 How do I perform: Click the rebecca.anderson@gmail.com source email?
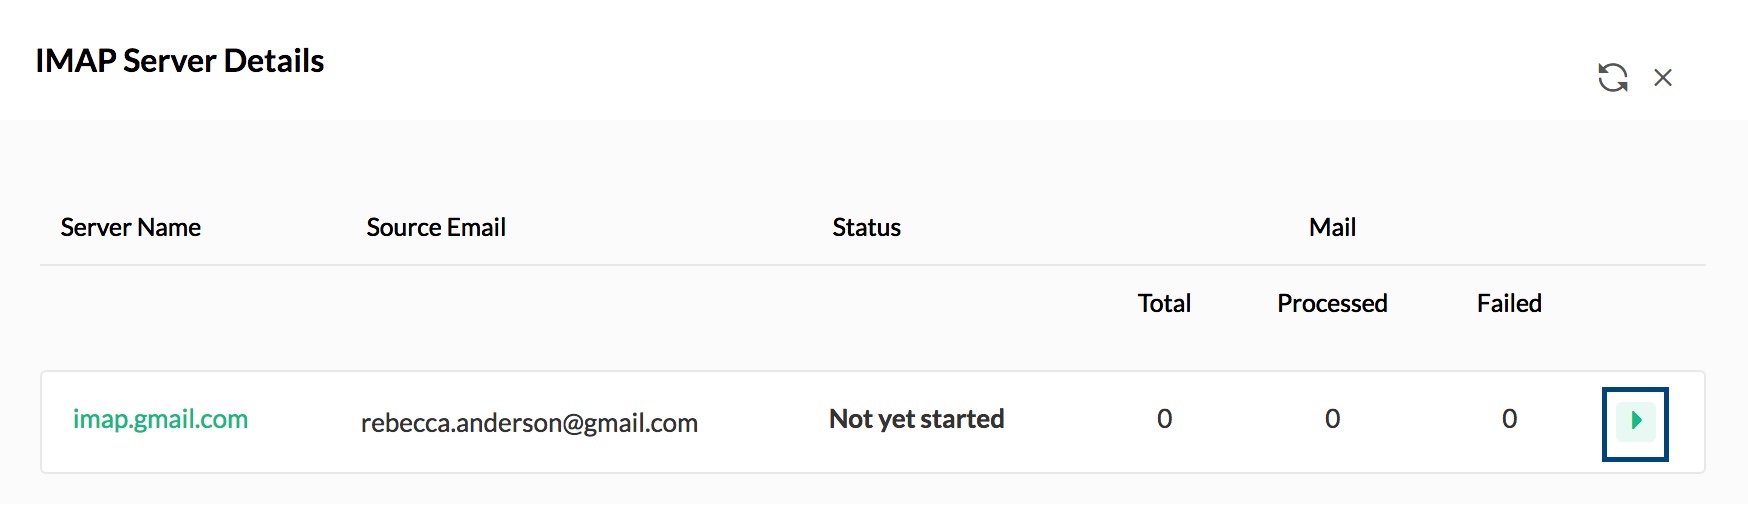(x=529, y=423)
